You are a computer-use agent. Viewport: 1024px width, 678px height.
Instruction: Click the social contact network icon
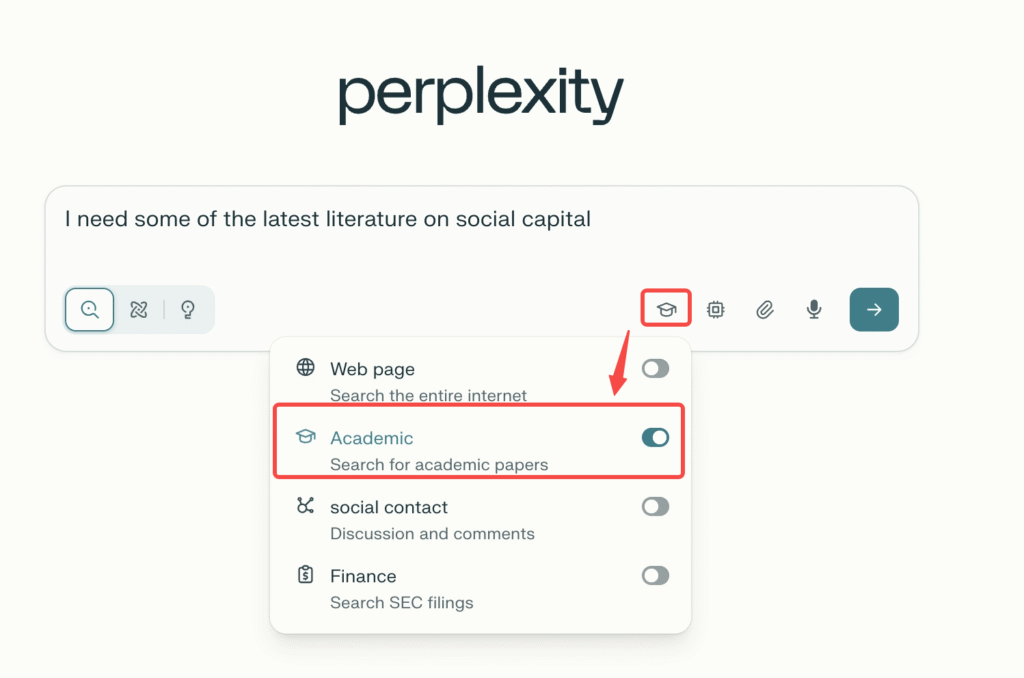click(x=306, y=506)
